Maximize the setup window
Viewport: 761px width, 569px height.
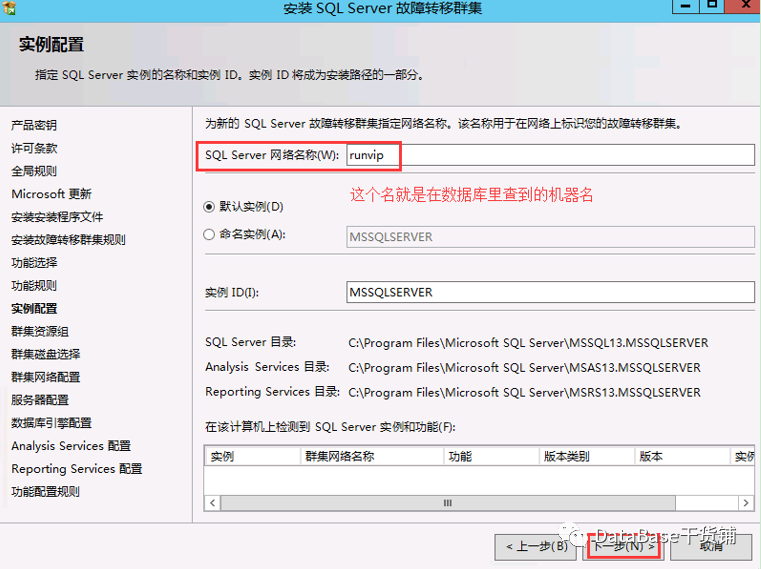click(x=711, y=5)
